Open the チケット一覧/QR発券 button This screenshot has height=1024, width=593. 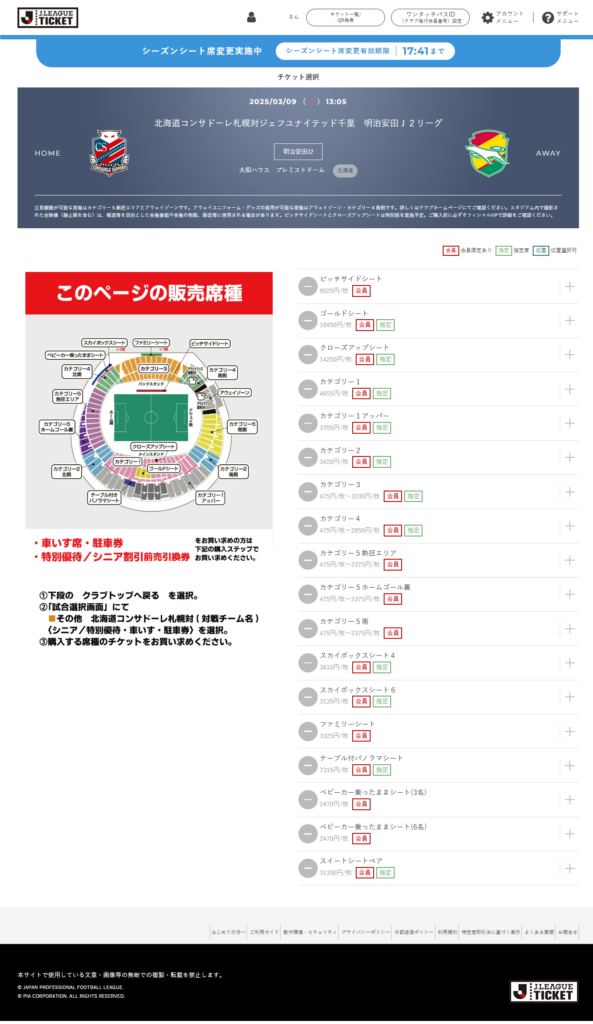point(345,18)
